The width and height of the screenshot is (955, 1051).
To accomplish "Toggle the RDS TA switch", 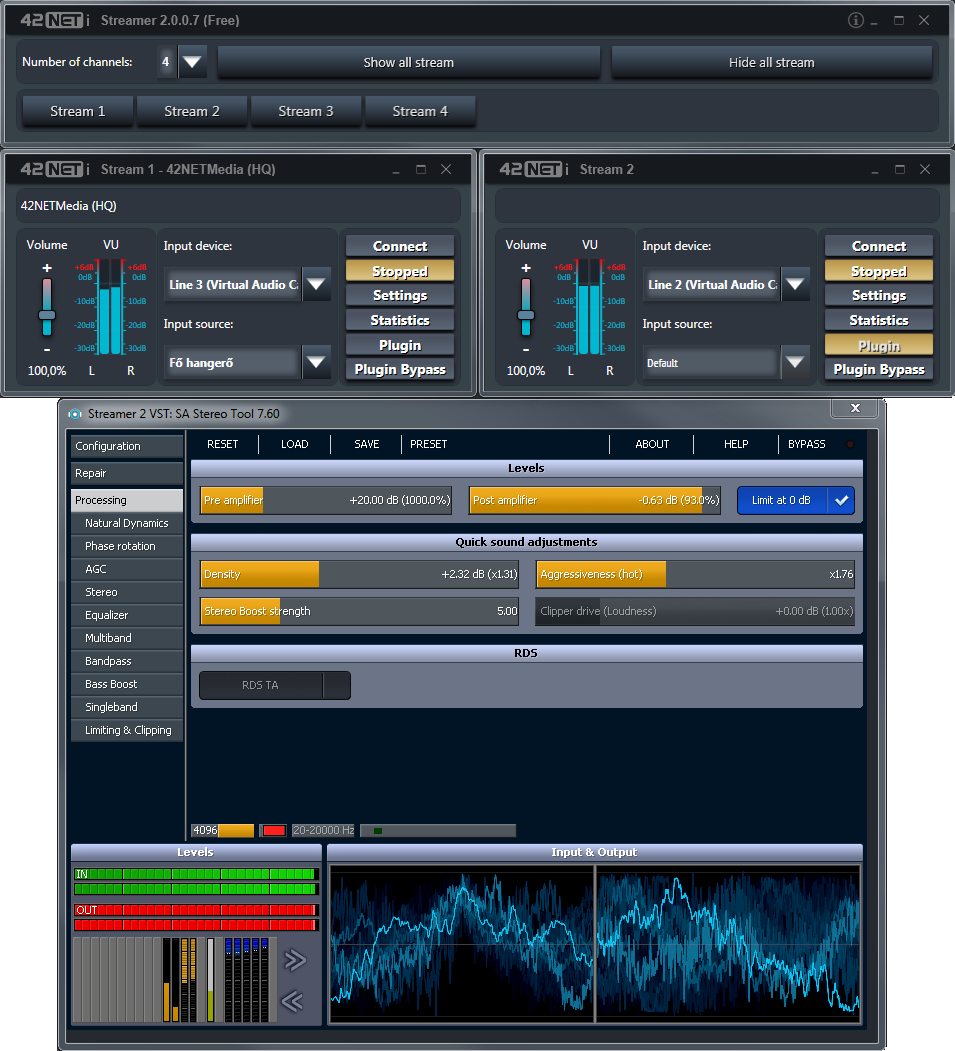I will (275, 685).
